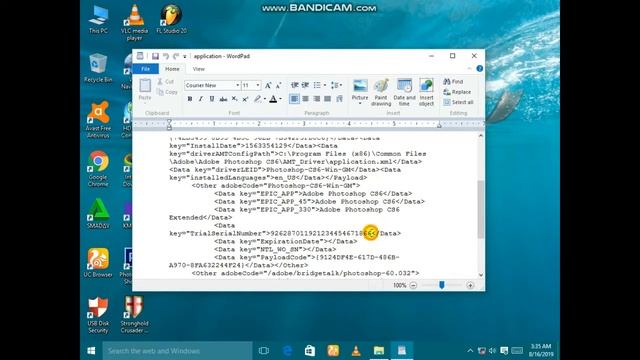Viewport: 640px width, 360px height.
Task: Toggle bold formatting
Action: point(190,99)
